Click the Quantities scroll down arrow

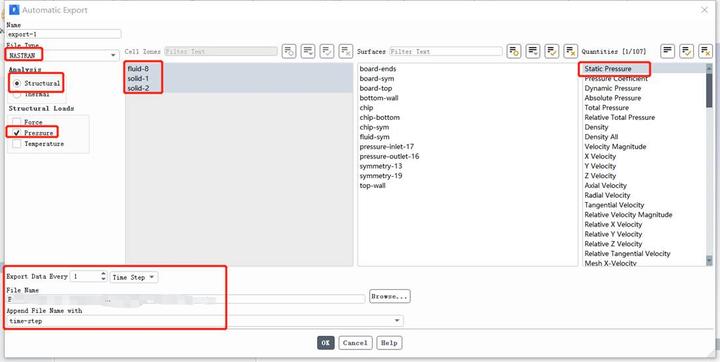tap(709, 261)
